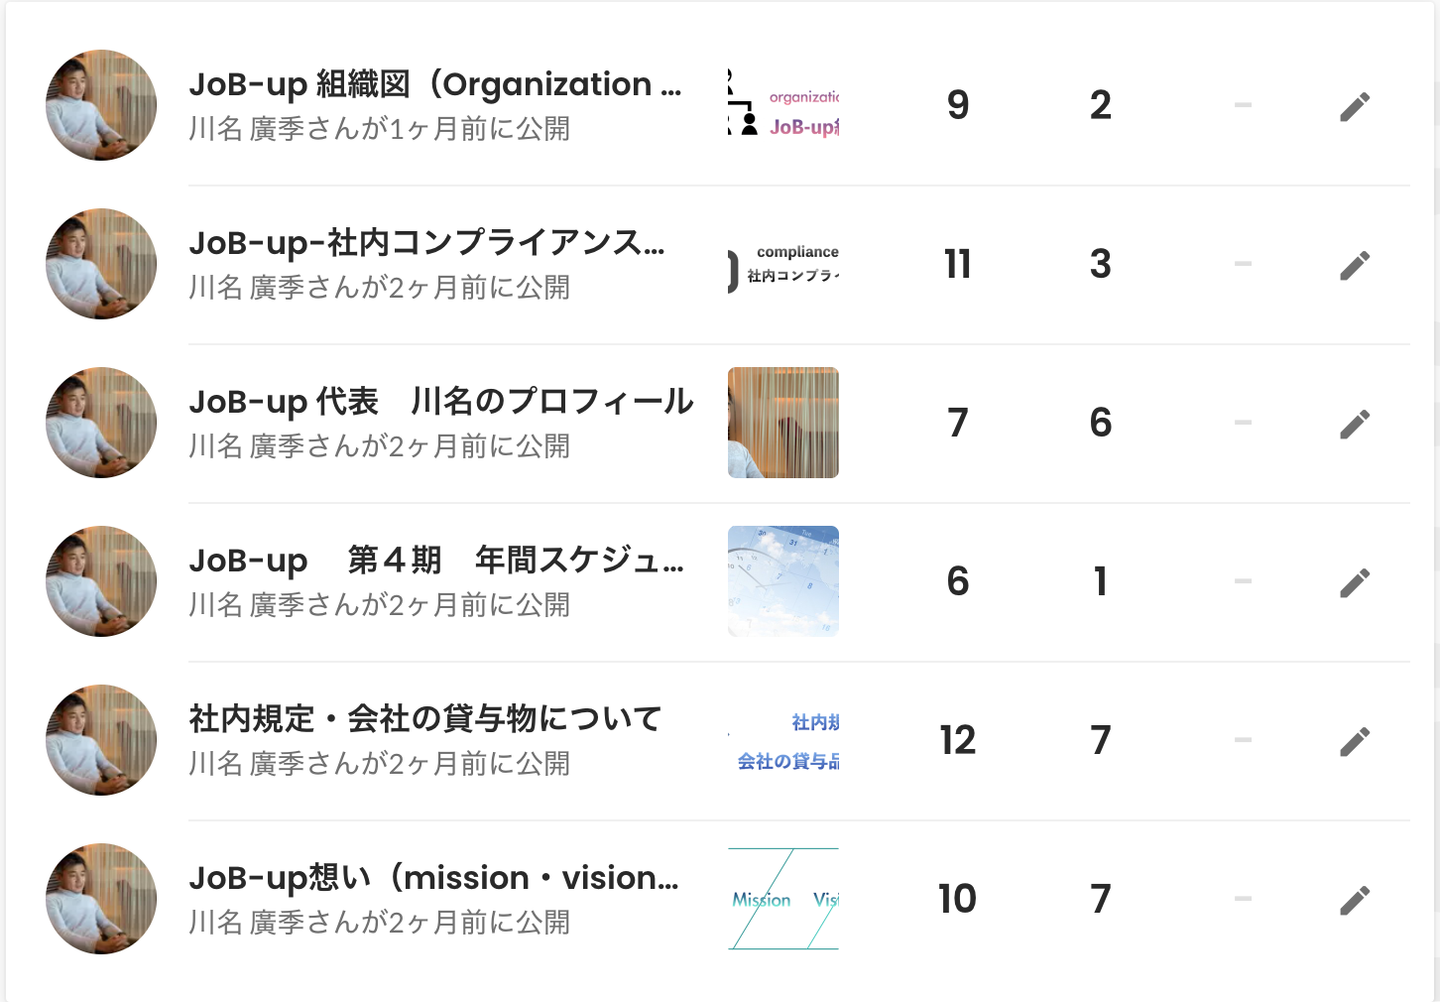Click the organization chart thumbnail
The height and width of the screenshot is (1002, 1440).
[783, 105]
